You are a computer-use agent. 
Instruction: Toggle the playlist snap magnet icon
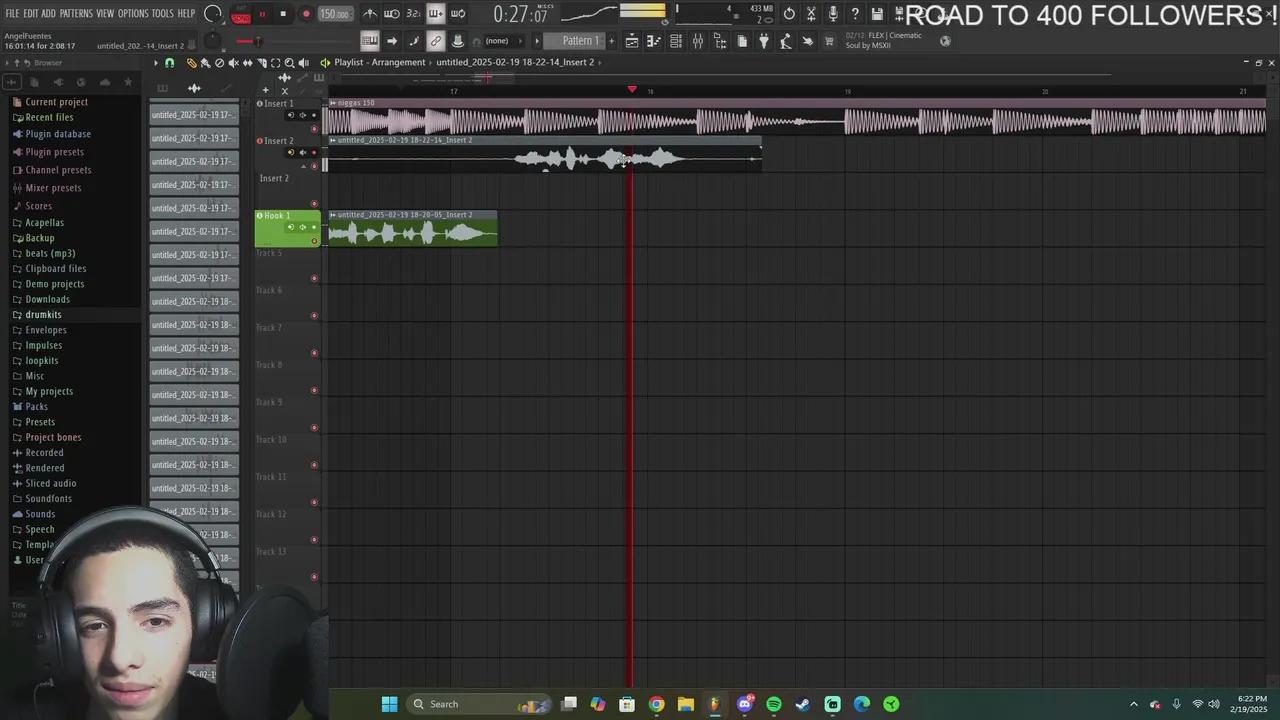(x=170, y=63)
